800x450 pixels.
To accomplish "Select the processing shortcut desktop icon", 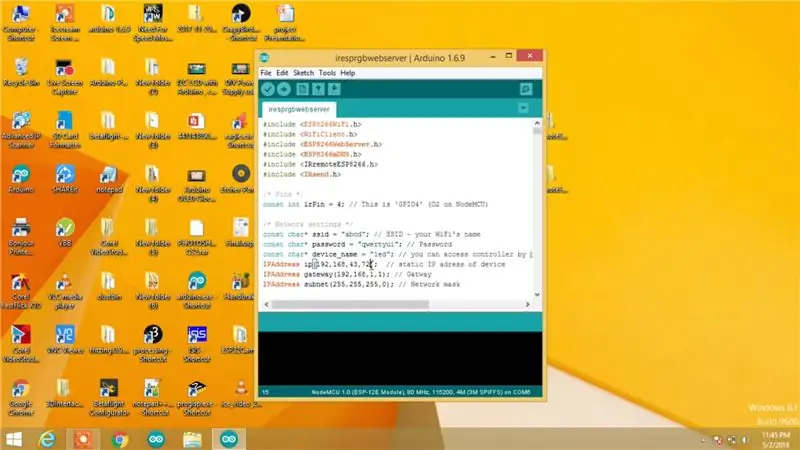I will [x=153, y=344].
